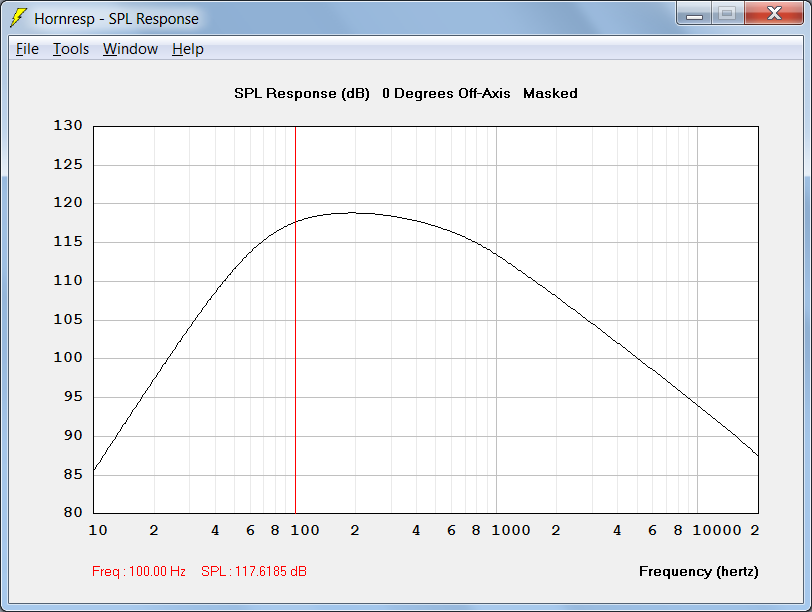Click the 'SPL : 117.6185 dB' readout

point(254,571)
